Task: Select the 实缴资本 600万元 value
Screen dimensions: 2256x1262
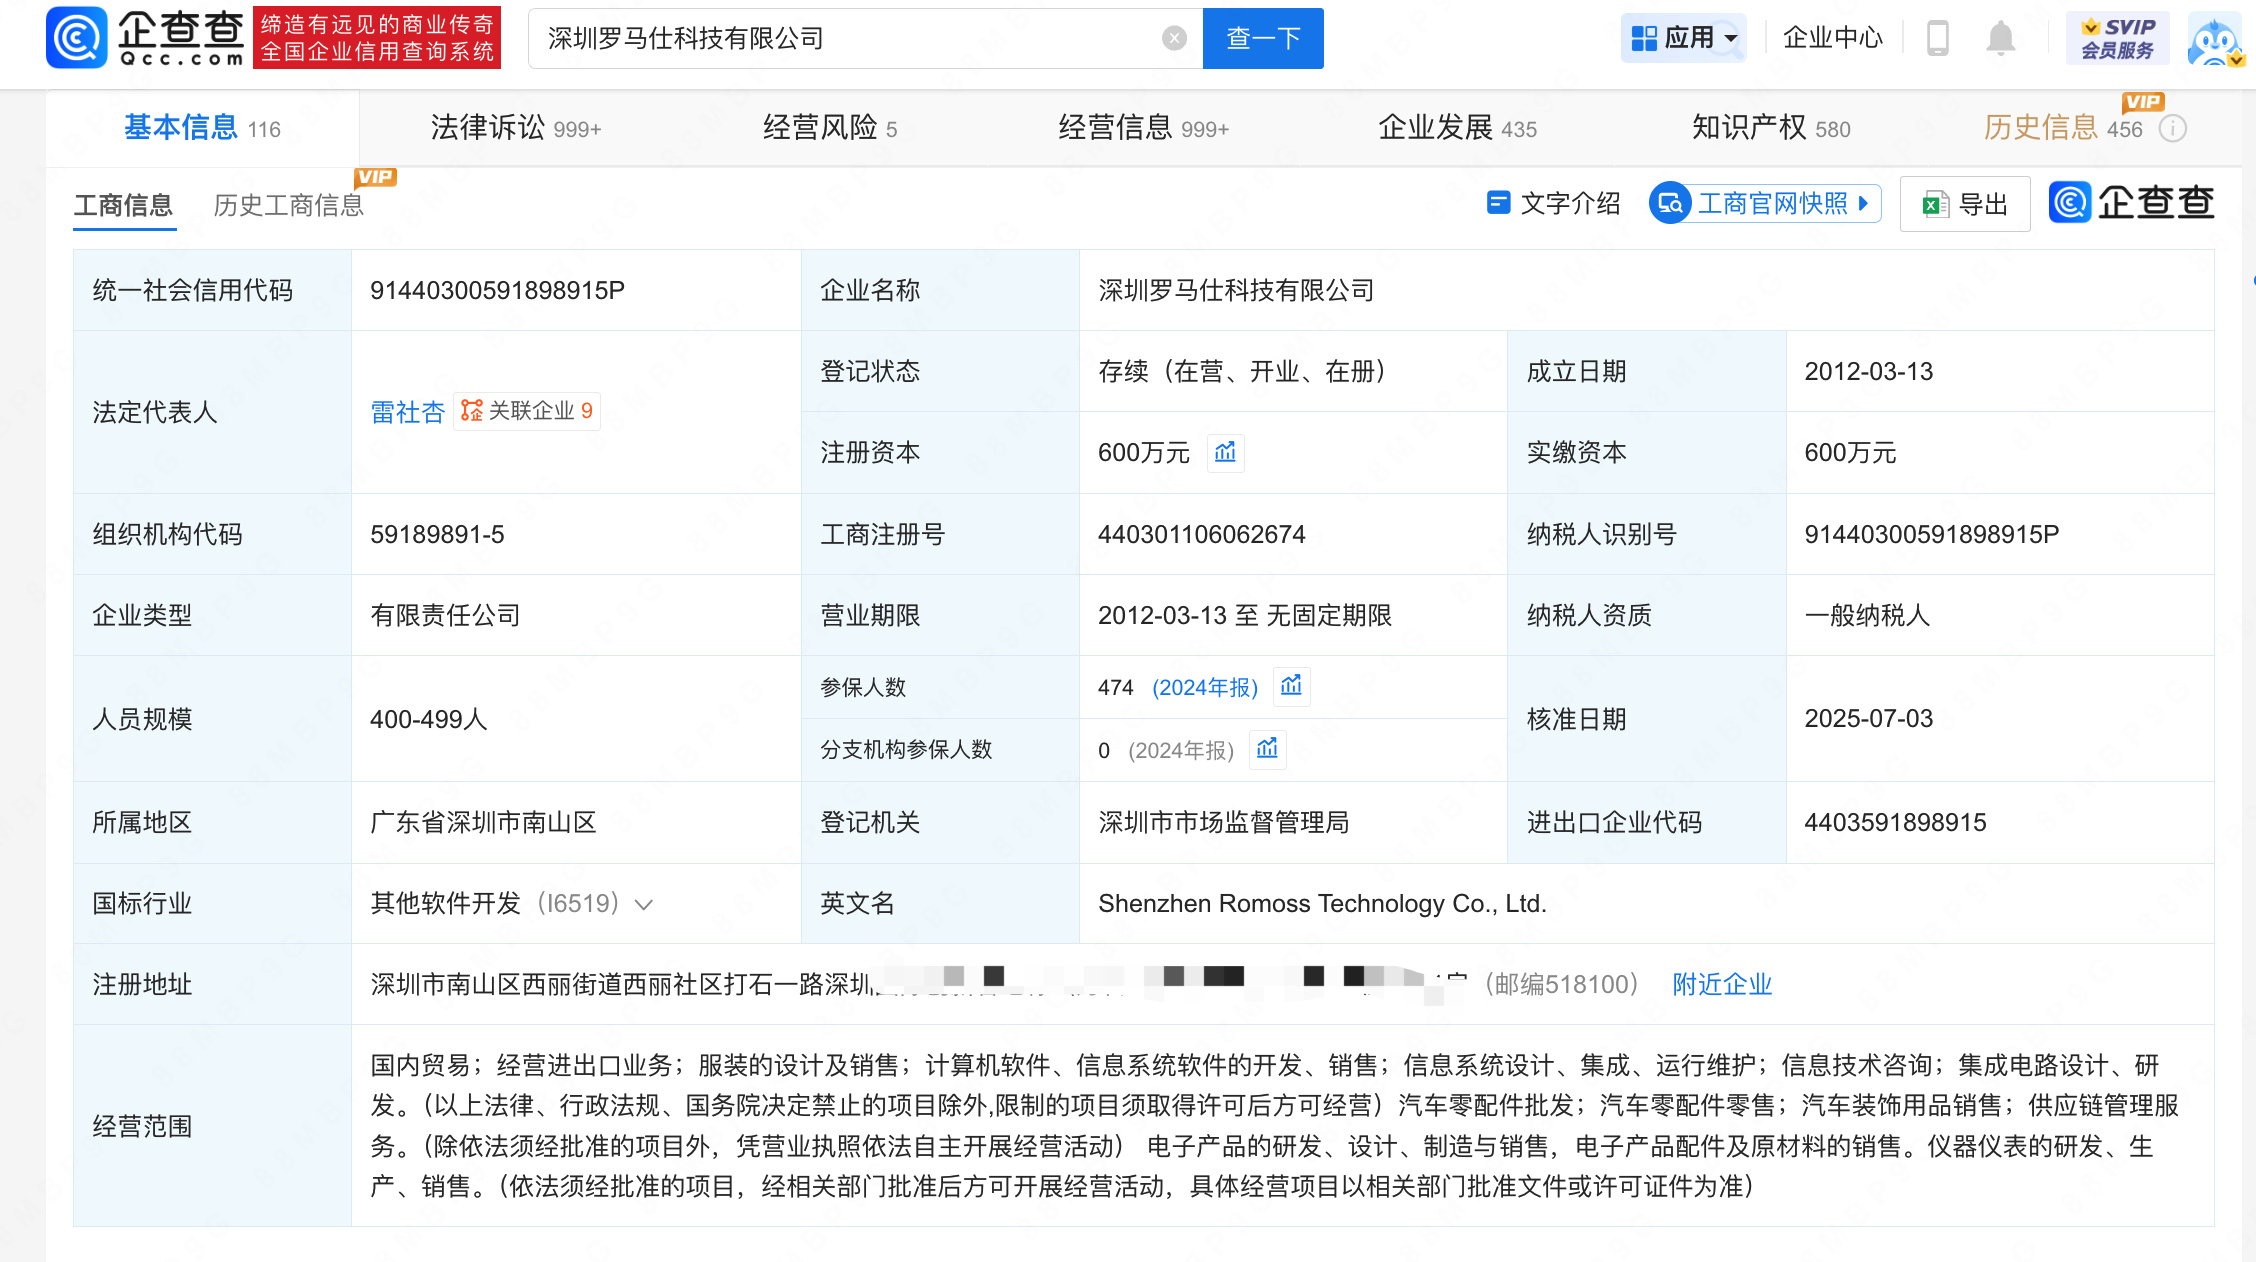Action: 1850,452
